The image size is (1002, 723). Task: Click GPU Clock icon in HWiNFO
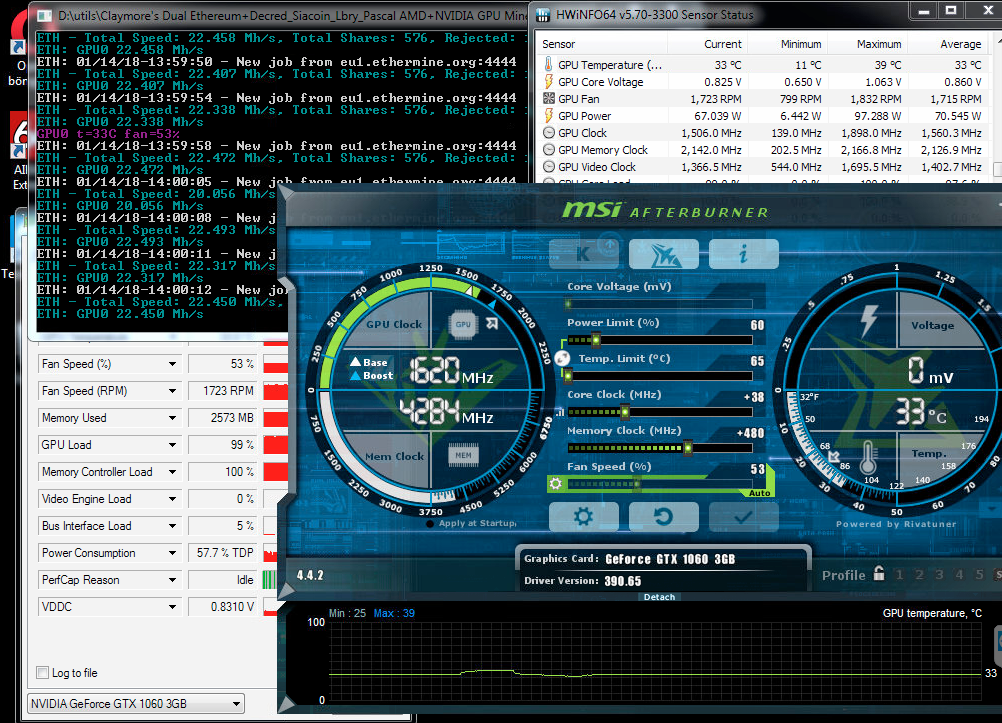click(548, 132)
